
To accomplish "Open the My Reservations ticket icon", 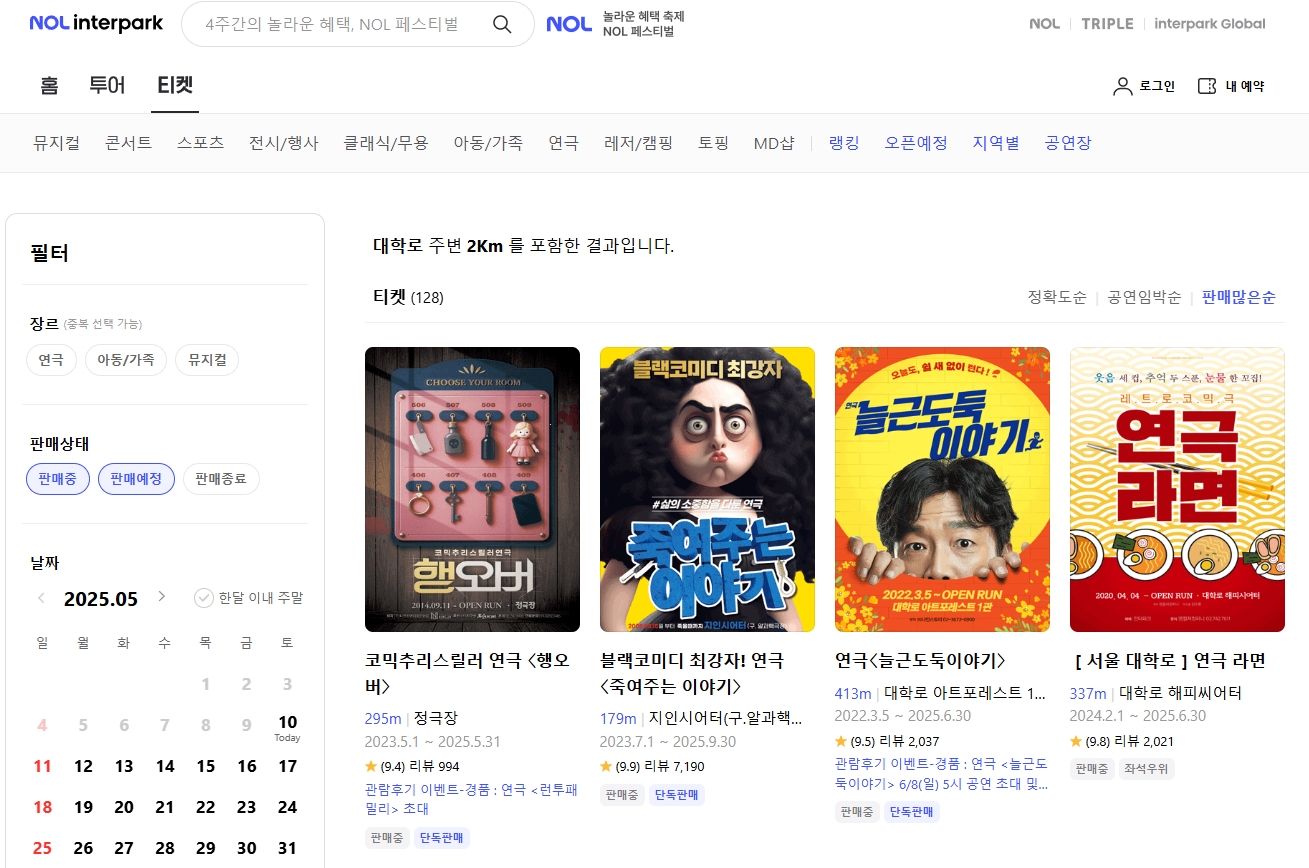I will pyautogui.click(x=1207, y=86).
